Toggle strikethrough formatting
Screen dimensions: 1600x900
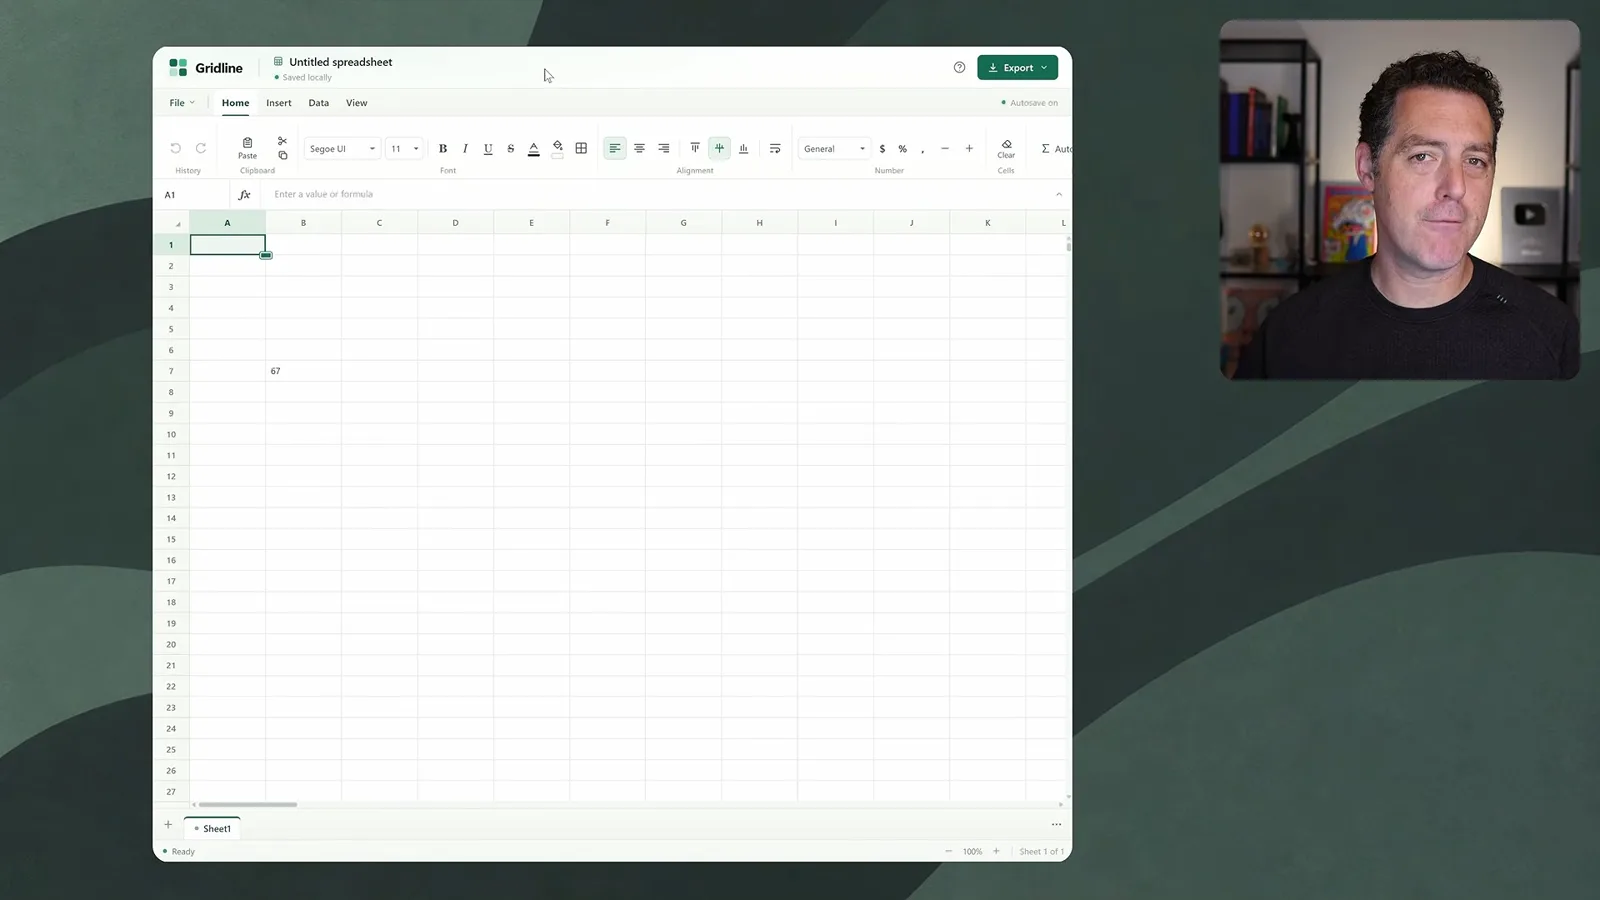511,148
